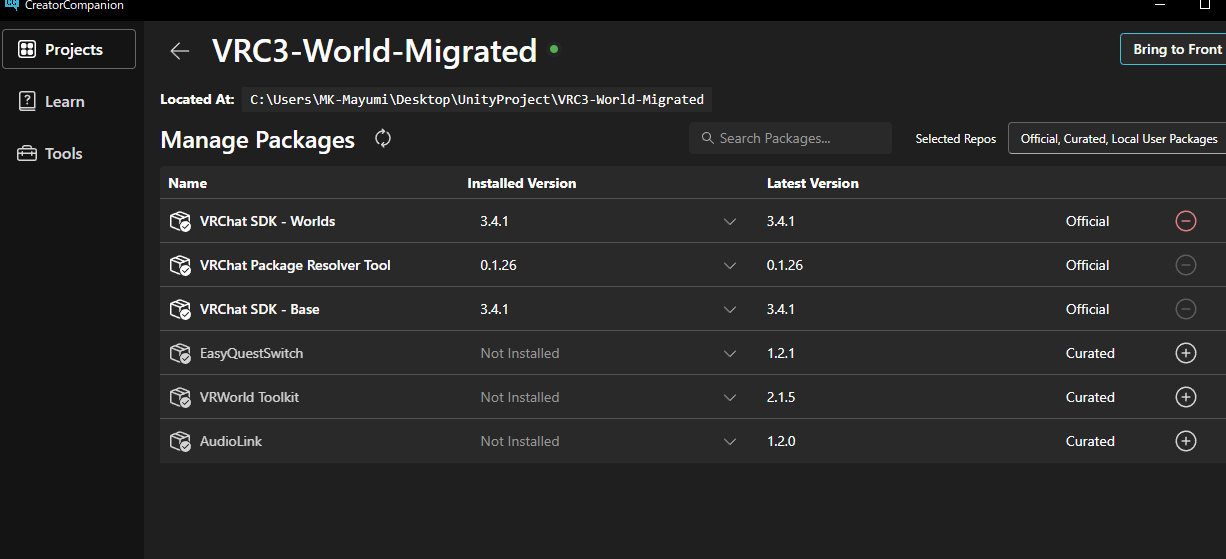Expand version dropdown for VRChat SDK - Worlds
1226x559 pixels.
(730, 221)
